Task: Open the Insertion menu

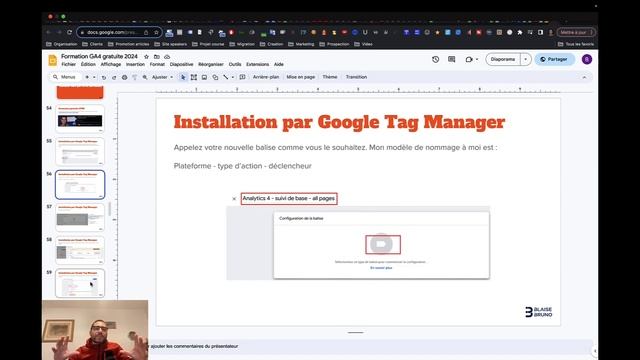Action: point(135,64)
